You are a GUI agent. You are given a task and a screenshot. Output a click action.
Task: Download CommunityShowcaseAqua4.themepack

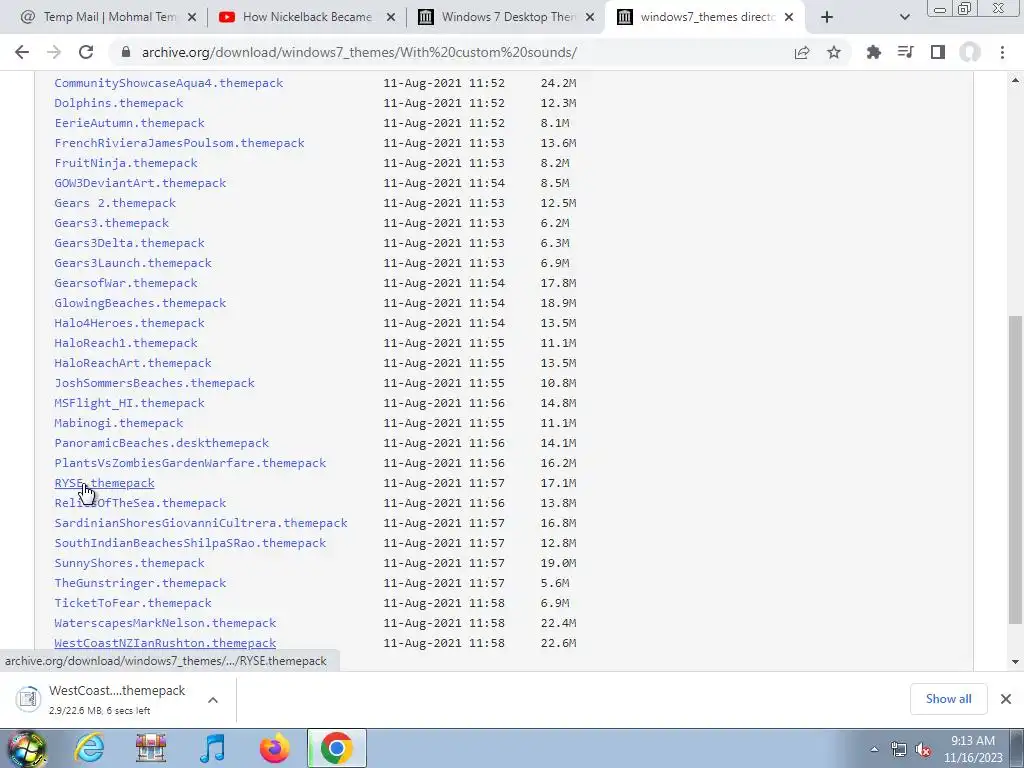(x=168, y=83)
